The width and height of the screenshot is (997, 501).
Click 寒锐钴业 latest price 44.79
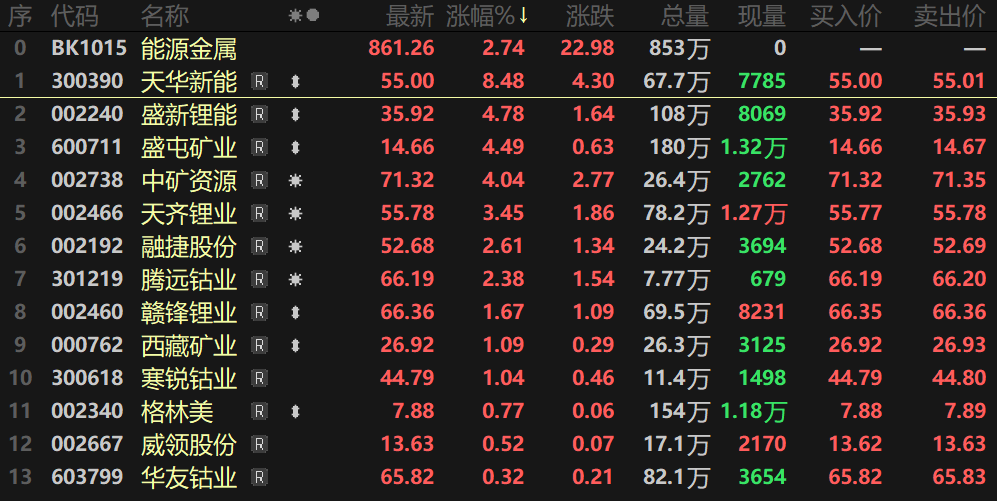pos(407,379)
